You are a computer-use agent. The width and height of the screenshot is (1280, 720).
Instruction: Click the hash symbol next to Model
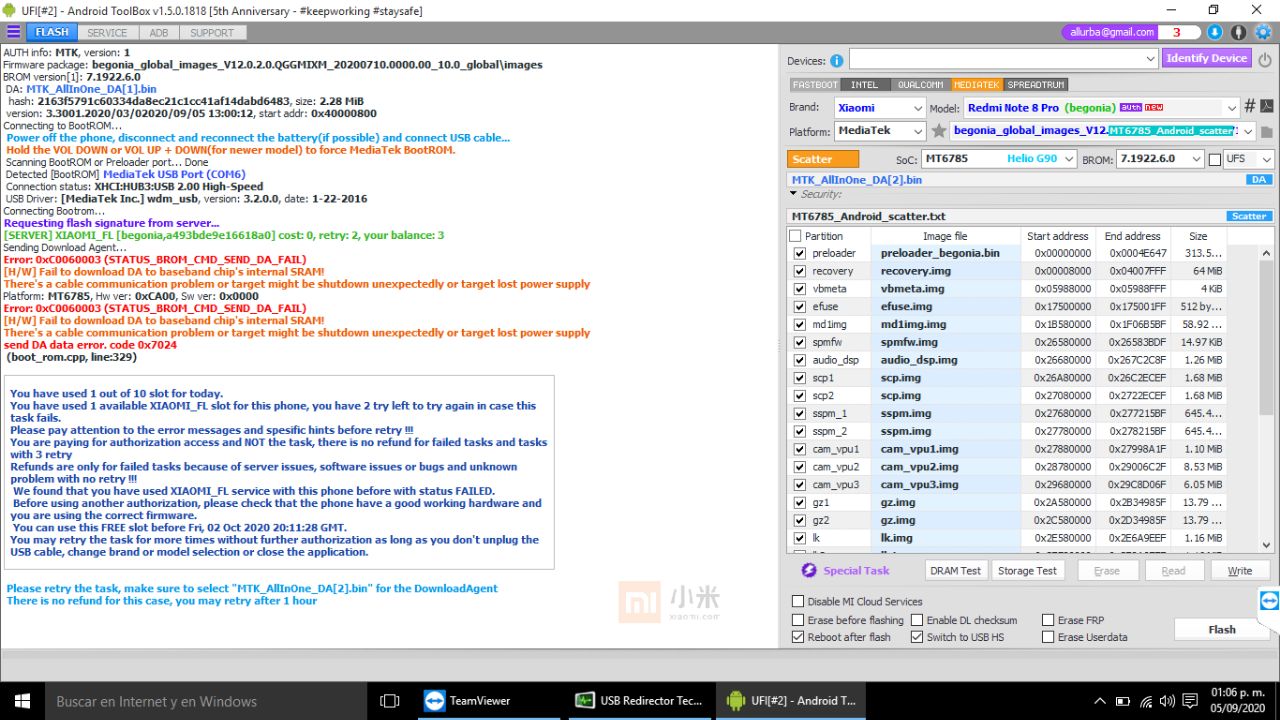(1250, 106)
